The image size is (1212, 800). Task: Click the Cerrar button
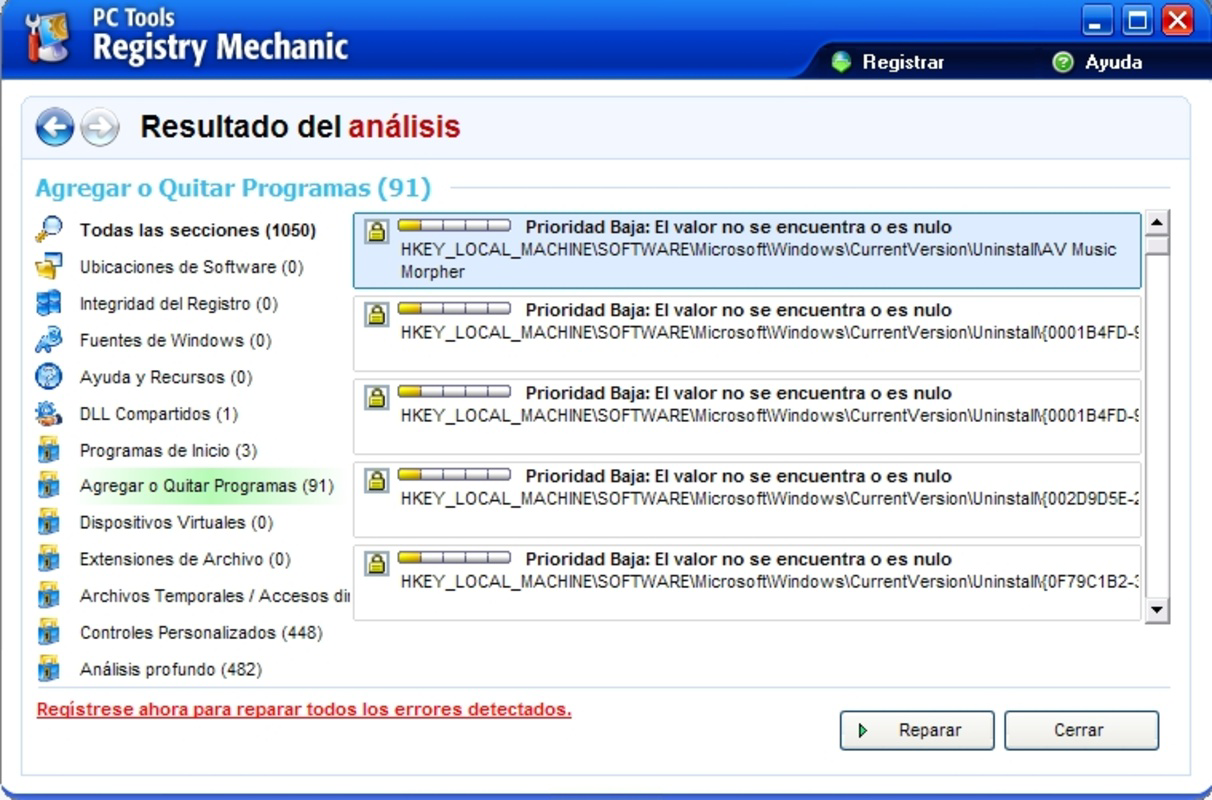pyautogui.click(x=1081, y=730)
